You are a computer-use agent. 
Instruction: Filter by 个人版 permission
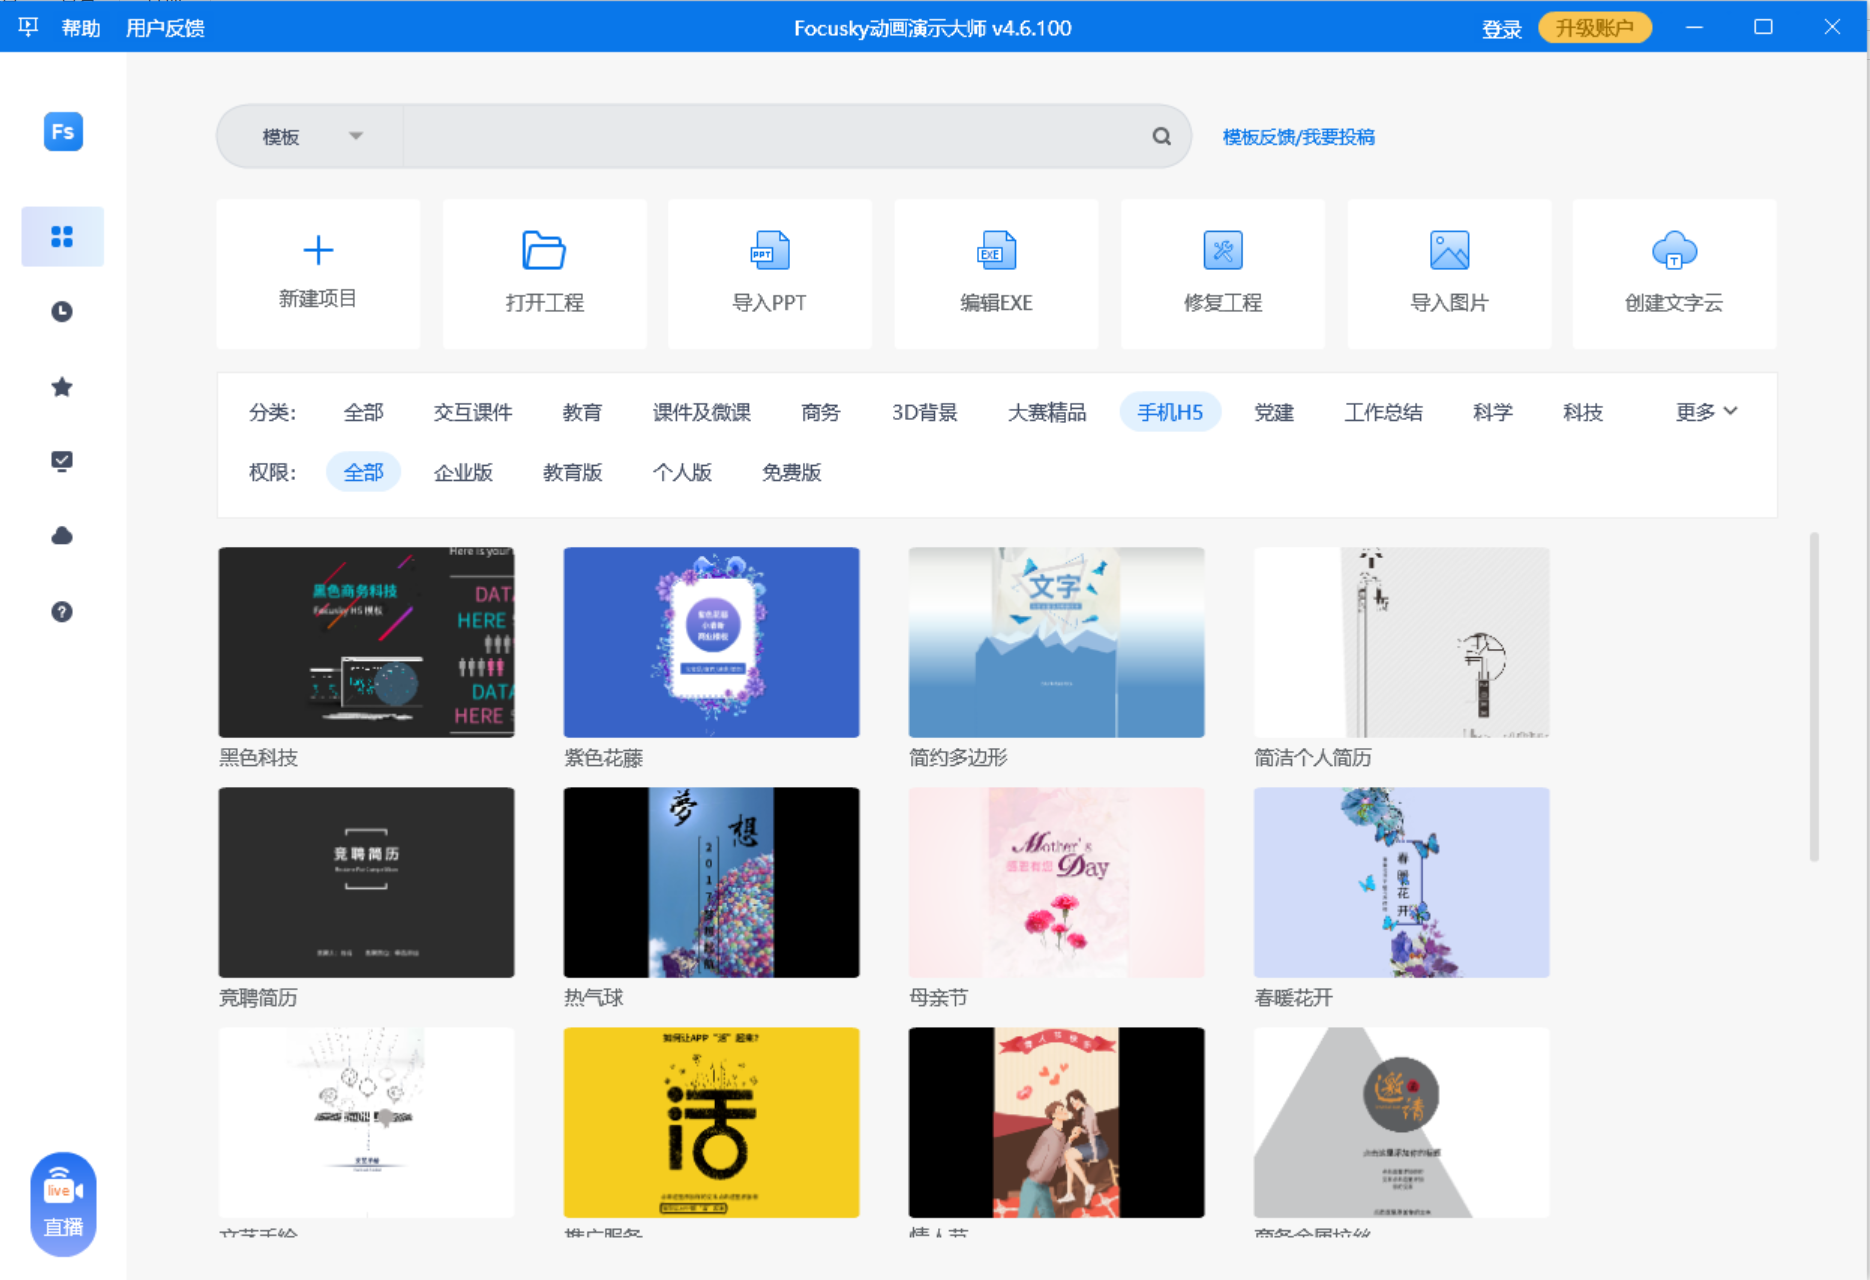coord(682,472)
